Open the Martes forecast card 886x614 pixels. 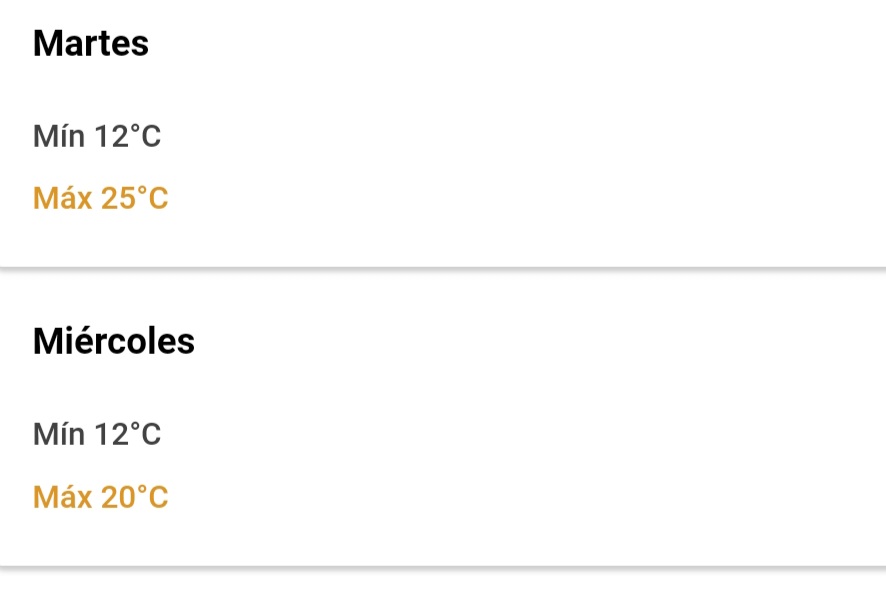443,133
